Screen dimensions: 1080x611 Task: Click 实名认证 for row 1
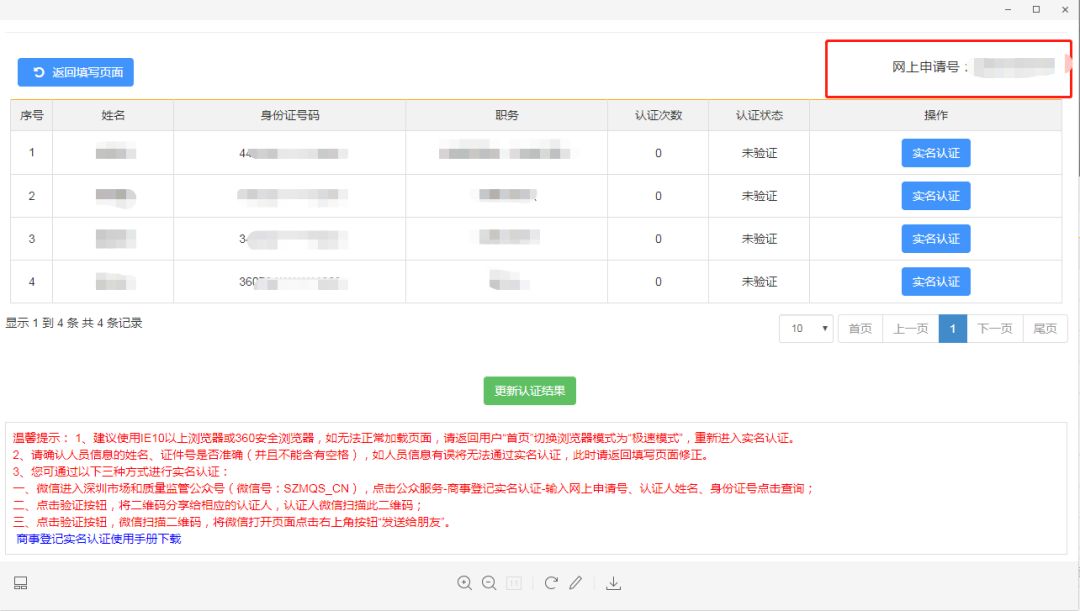coord(935,153)
